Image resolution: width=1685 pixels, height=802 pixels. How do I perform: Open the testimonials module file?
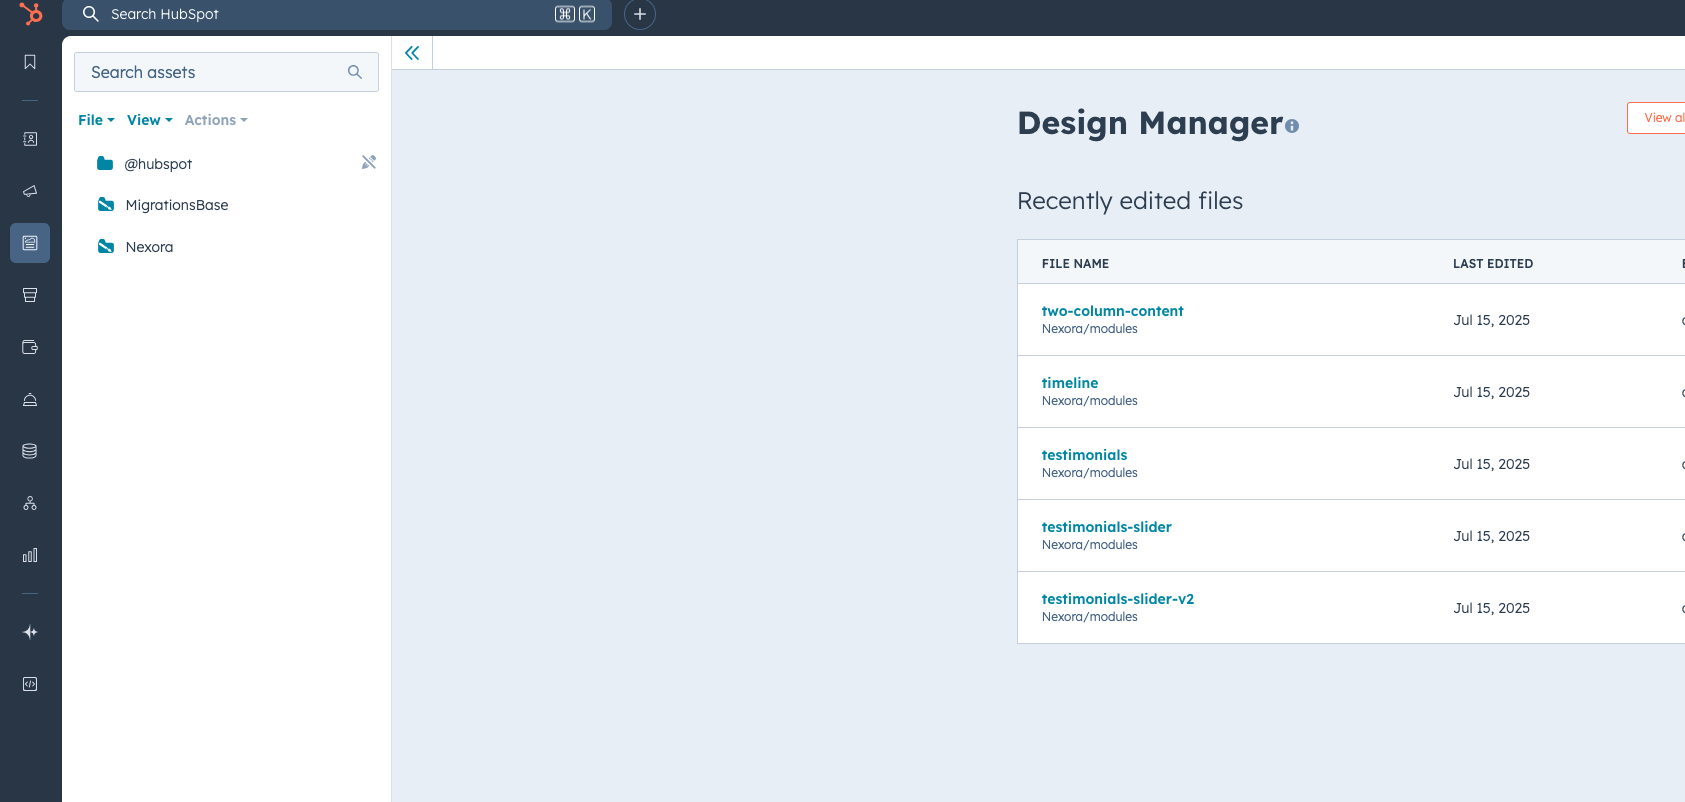click(1084, 455)
